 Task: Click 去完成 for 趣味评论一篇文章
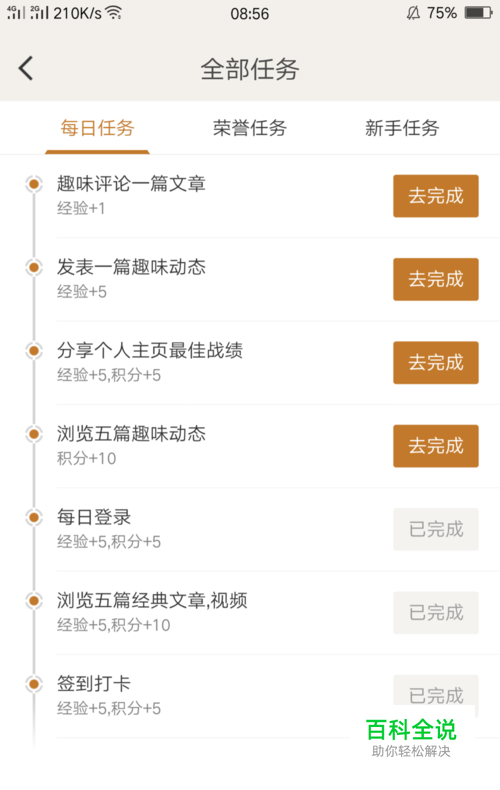click(x=436, y=196)
